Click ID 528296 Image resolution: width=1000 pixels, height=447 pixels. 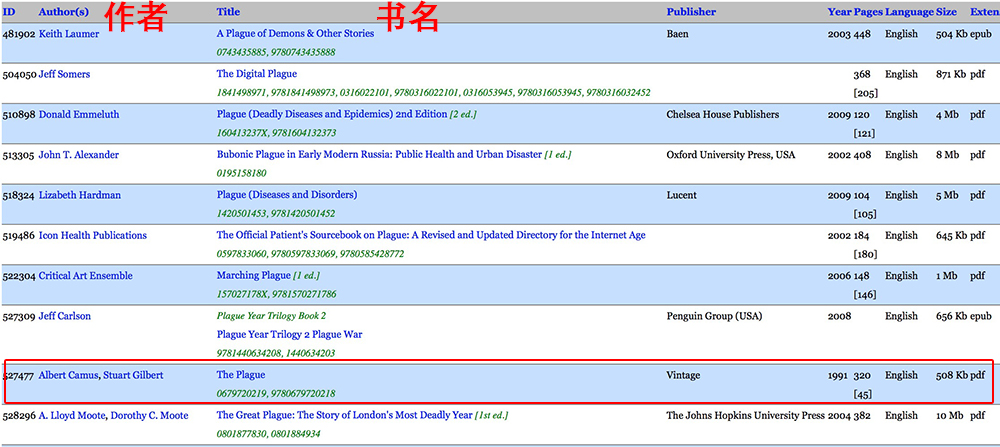click(19, 415)
